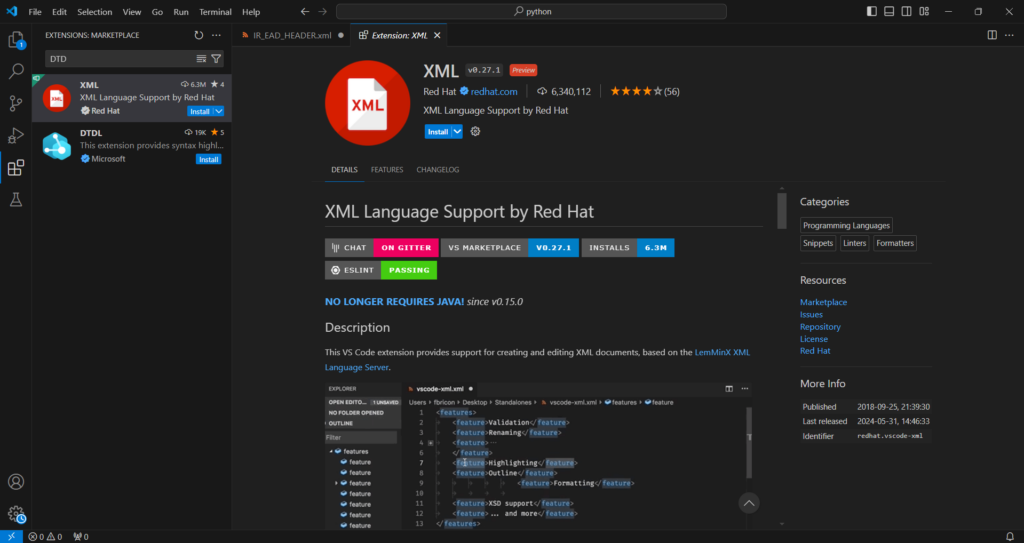This screenshot has height=543, width=1024.
Task: Open the remote window indicator in status bar
Action: (11, 536)
